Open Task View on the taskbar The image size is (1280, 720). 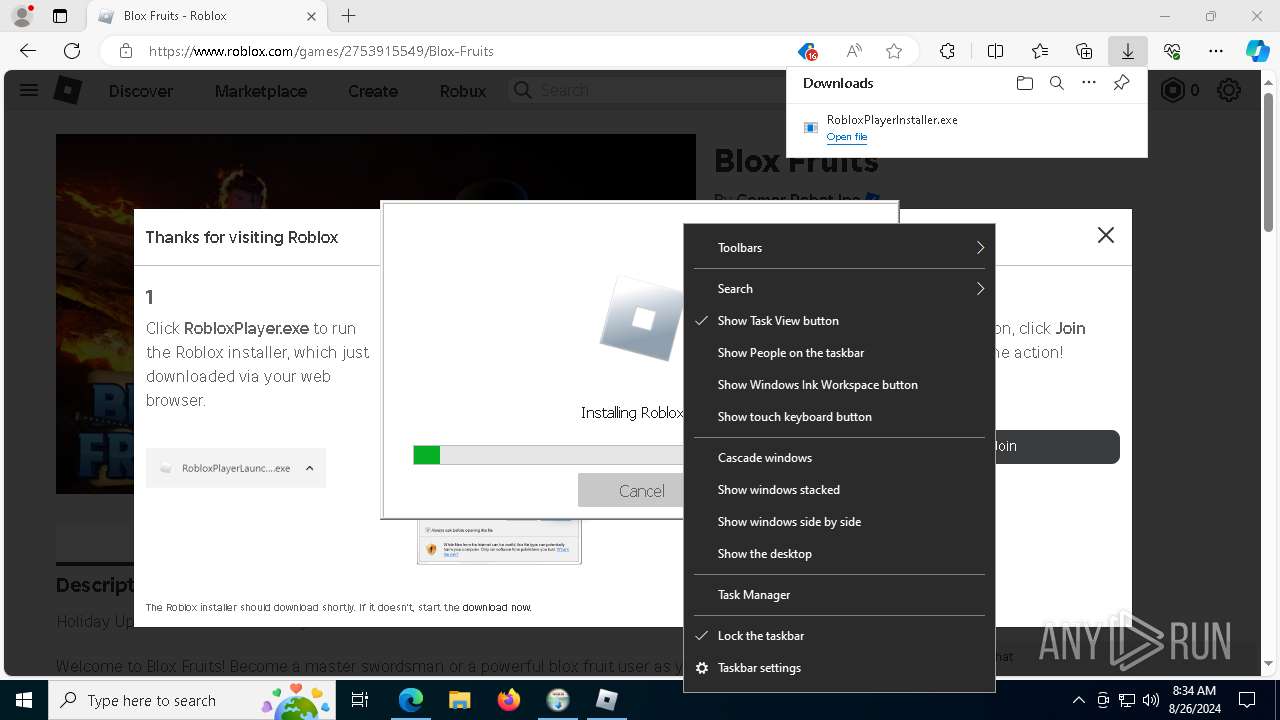[361, 700]
